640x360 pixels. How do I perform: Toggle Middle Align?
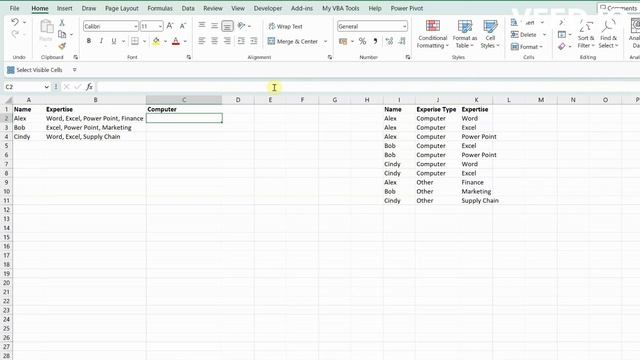pos(214,25)
